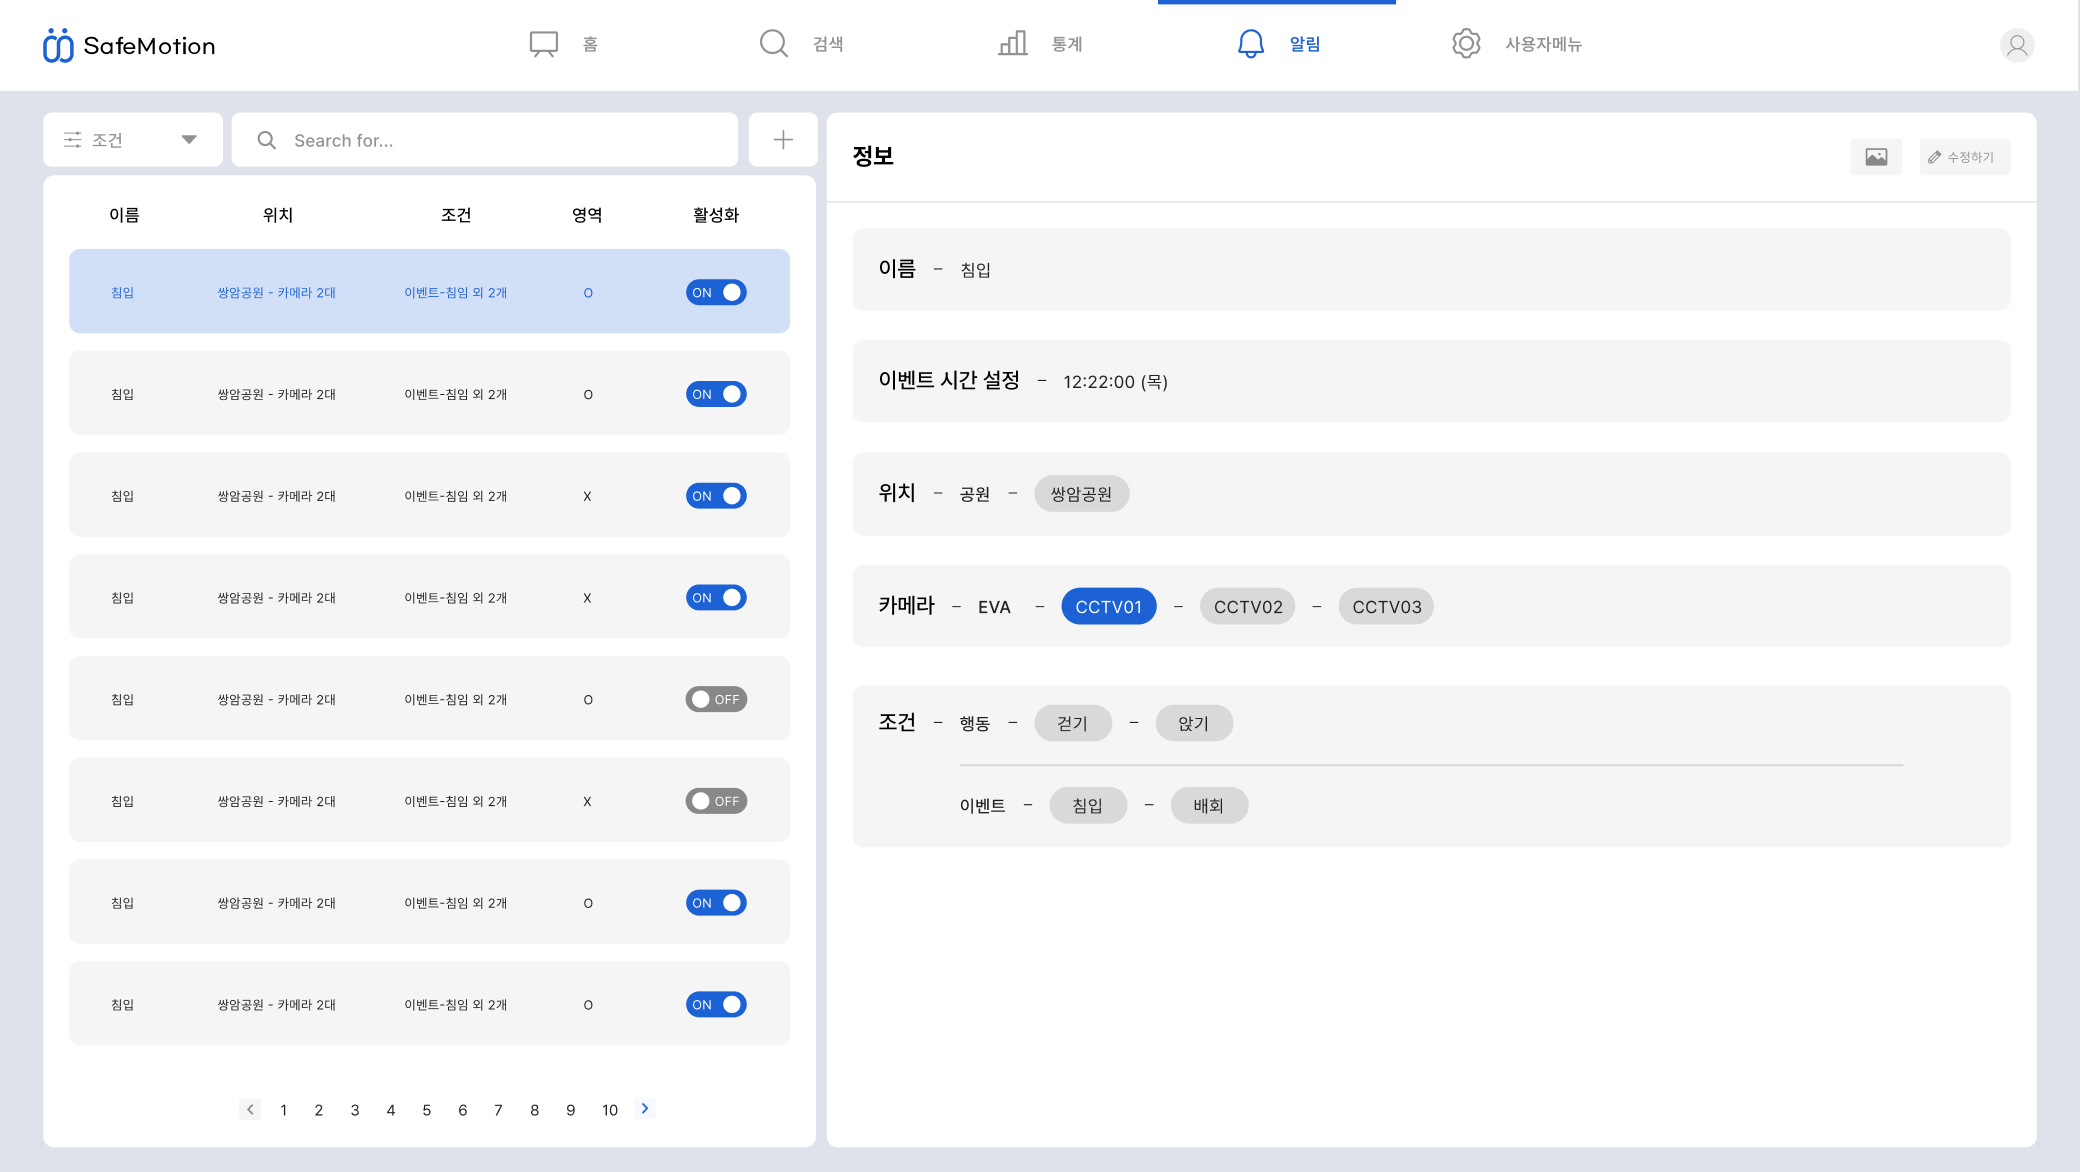Toggle the last row's ON switch
Viewport: 2080px width, 1172px height.
(716, 1004)
